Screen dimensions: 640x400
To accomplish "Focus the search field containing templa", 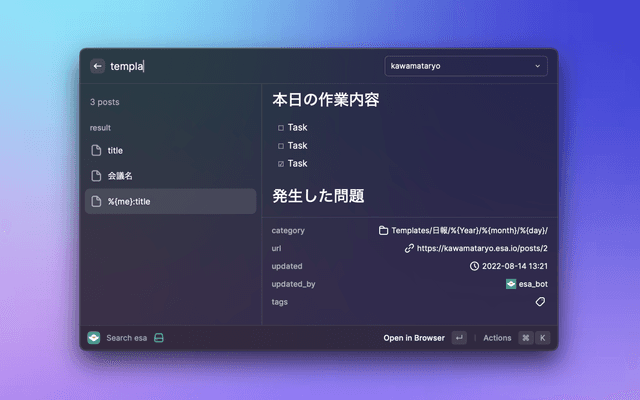I will click(x=240, y=66).
